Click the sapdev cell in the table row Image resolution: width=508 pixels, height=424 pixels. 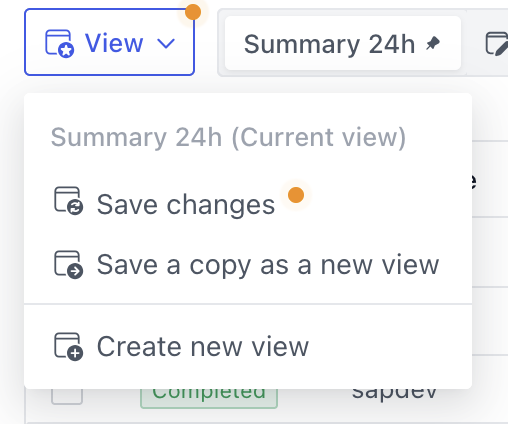click(394, 394)
